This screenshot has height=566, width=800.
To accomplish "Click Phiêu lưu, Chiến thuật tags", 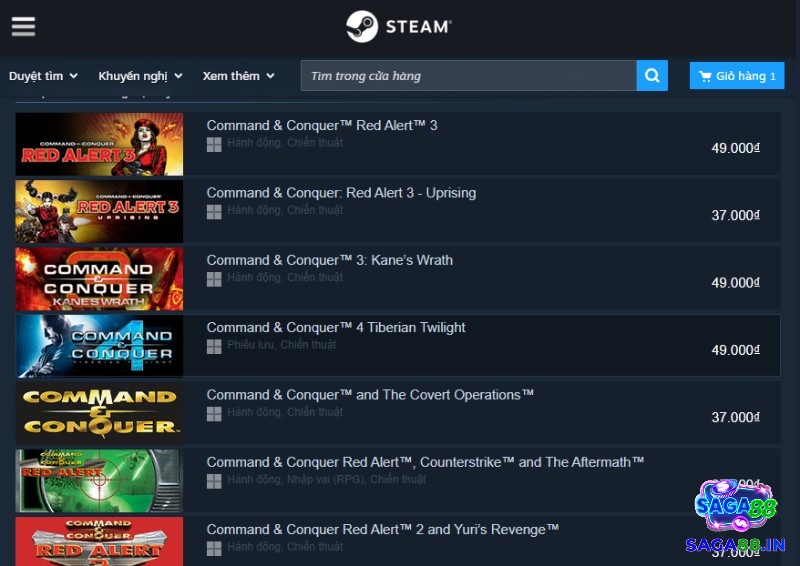I will pos(281,345).
